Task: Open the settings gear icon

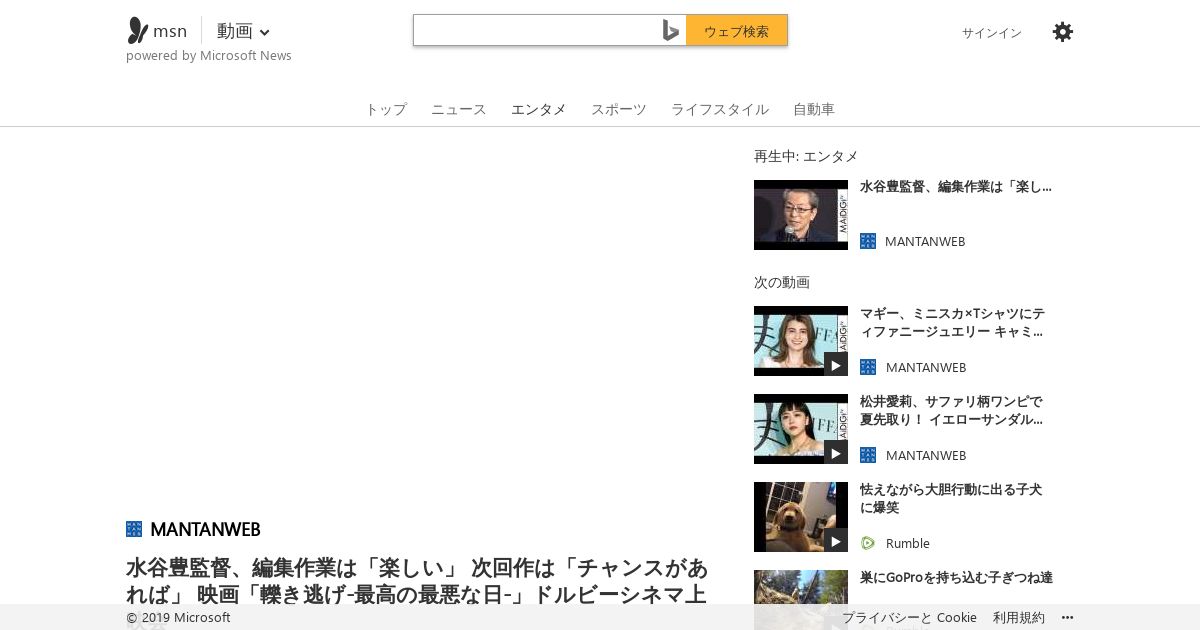Action: pos(1063,32)
